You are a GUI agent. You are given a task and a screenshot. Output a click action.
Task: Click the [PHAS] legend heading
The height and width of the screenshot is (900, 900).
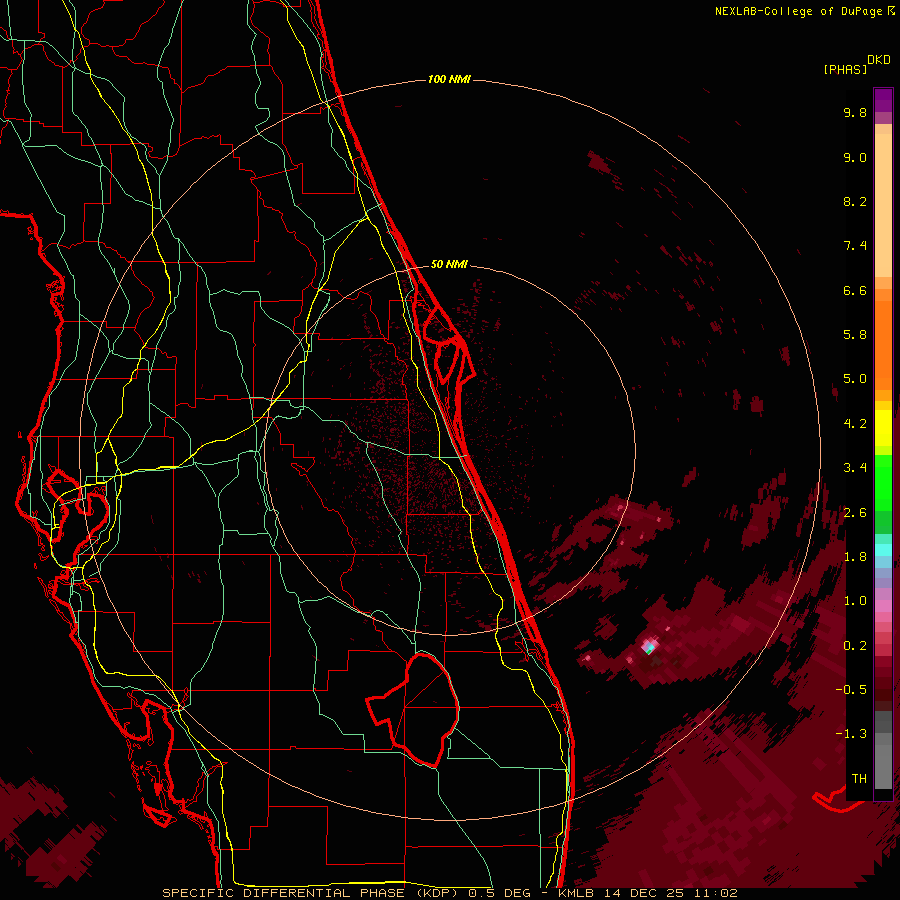845,69
